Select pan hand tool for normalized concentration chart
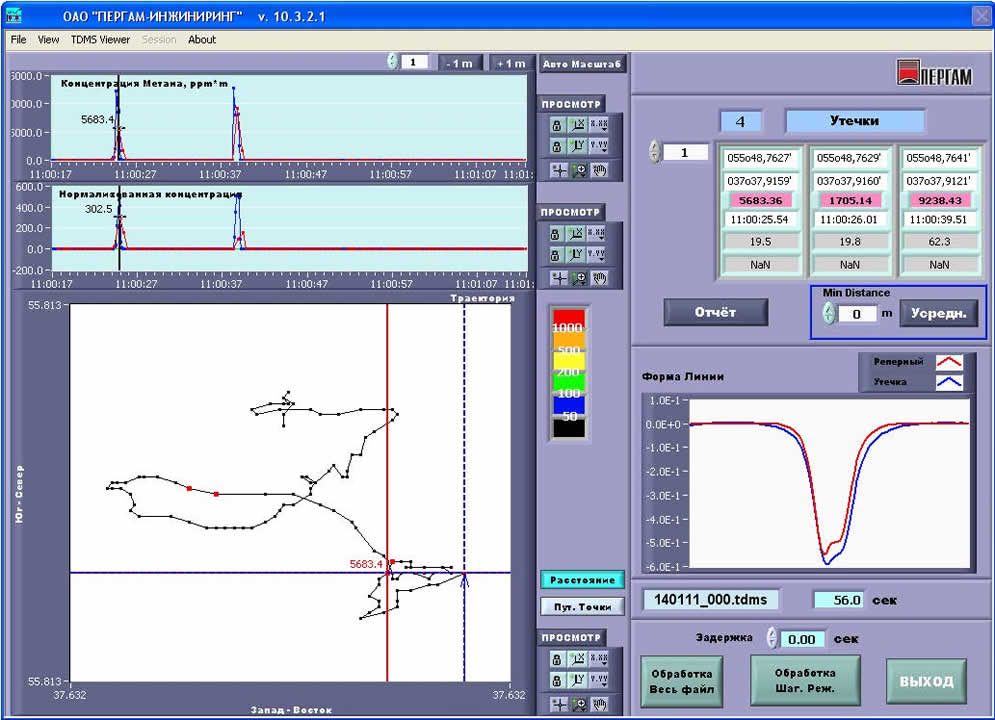Image resolution: width=995 pixels, height=720 pixels. tap(599, 278)
